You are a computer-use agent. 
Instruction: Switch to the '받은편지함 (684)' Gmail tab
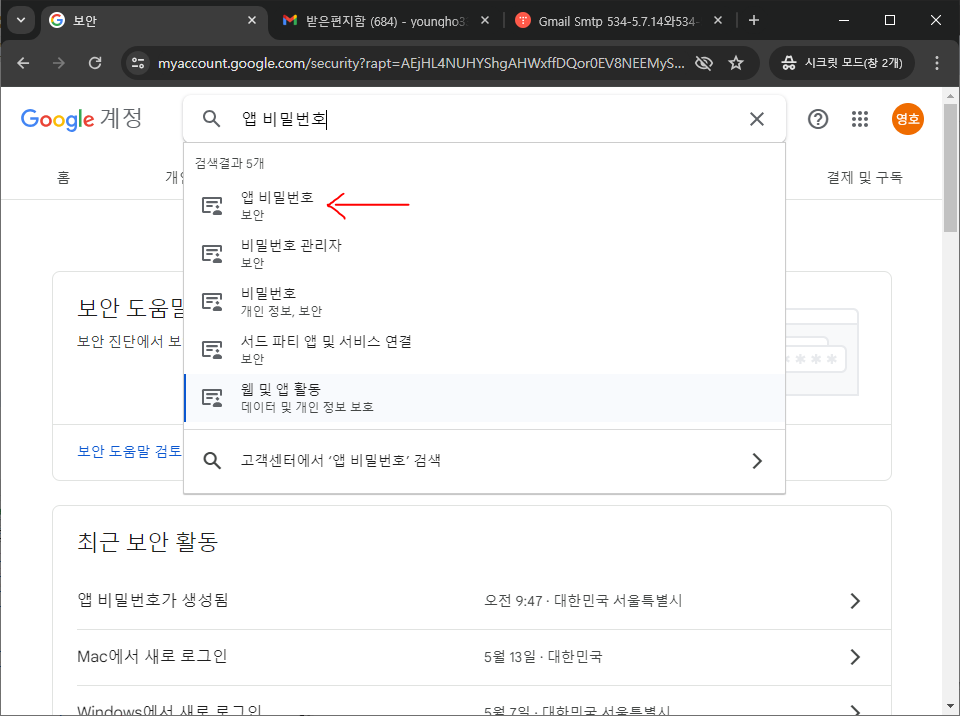(386, 21)
